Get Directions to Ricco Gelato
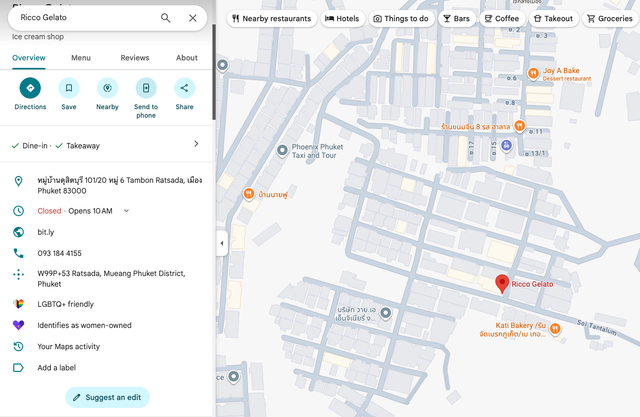 30,88
